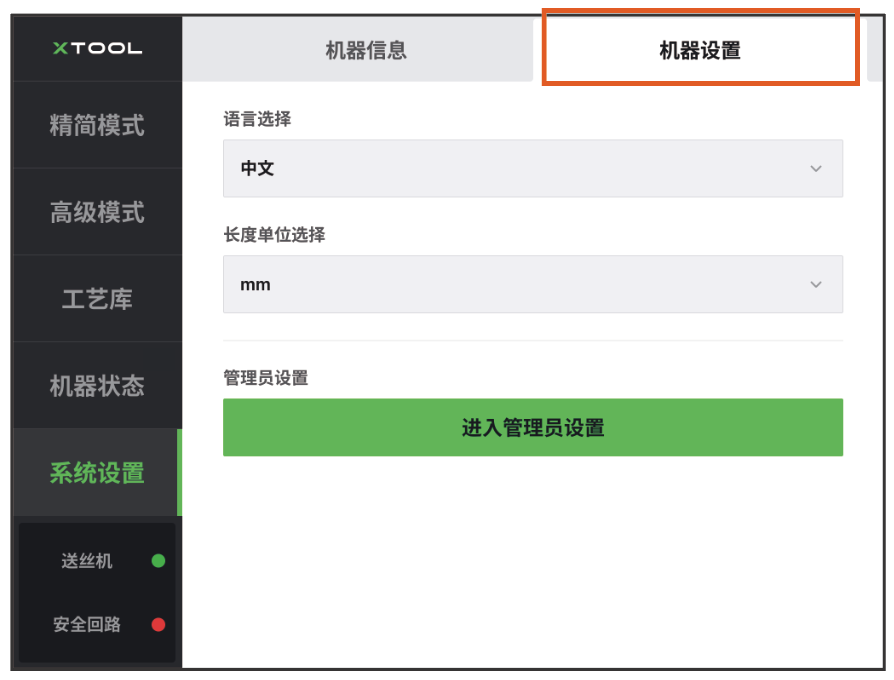Image resolution: width=894 pixels, height=680 pixels.
Task: Open 精简模式 in the sidebar
Action: [97, 126]
